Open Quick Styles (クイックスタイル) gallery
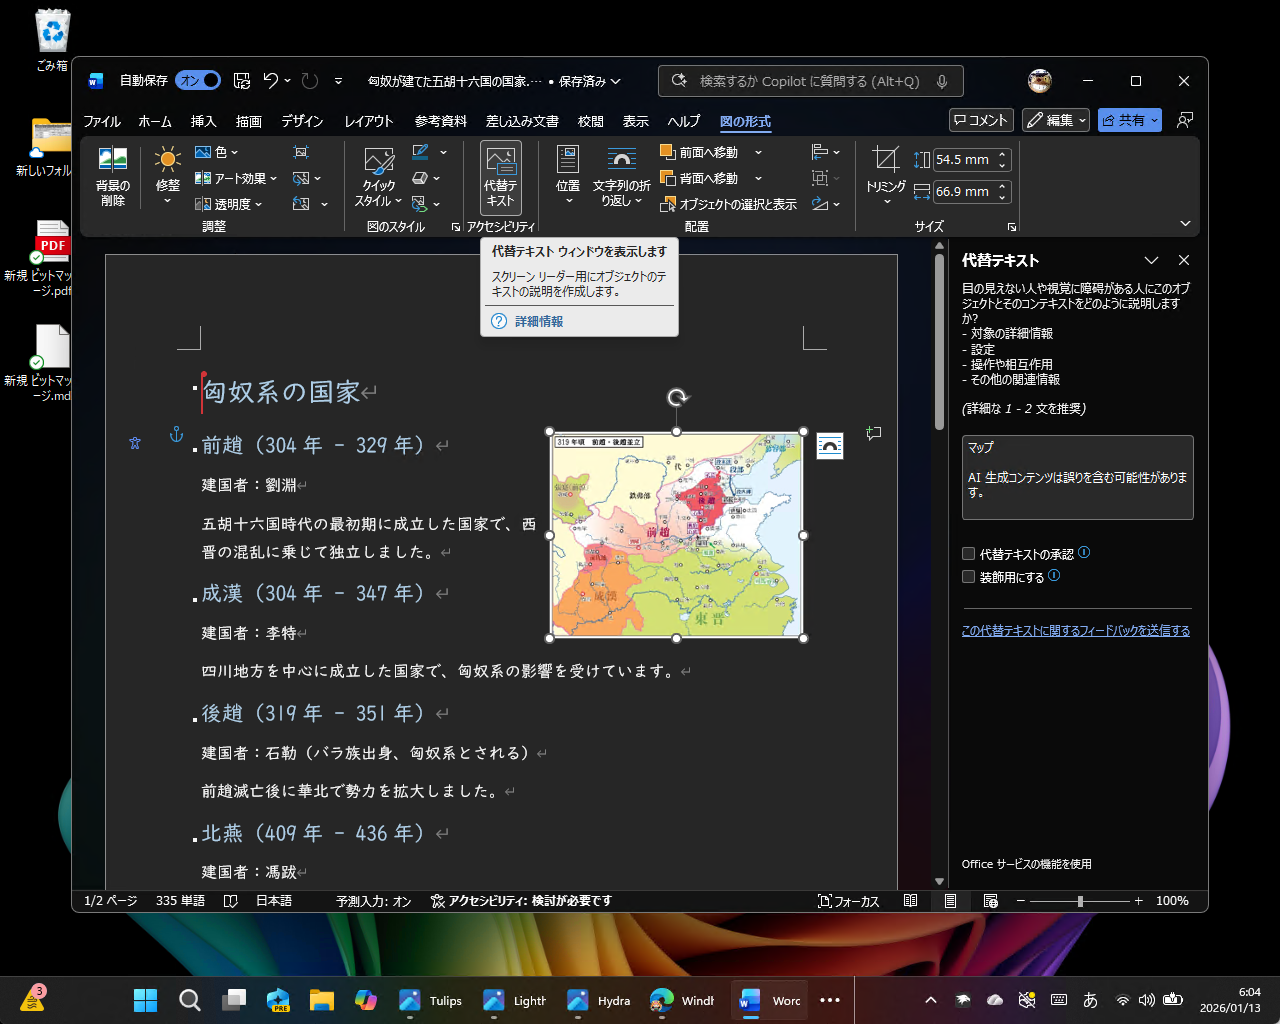Image resolution: width=1280 pixels, height=1024 pixels. (377, 178)
